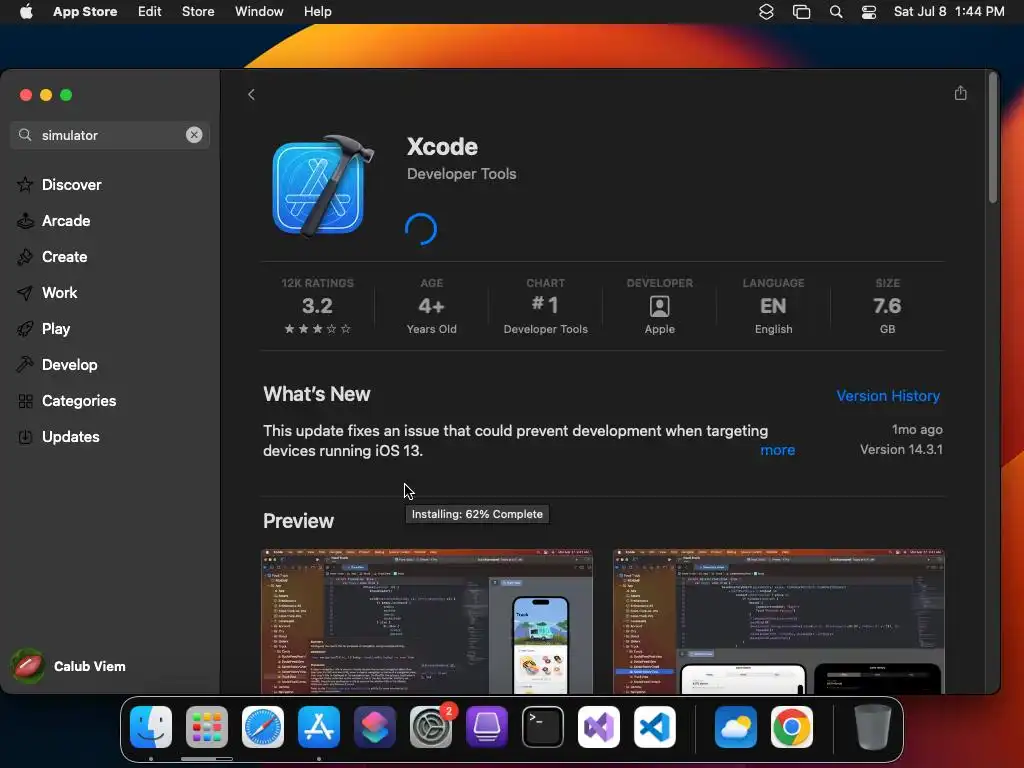The image size is (1024, 768).
Task: Open the Help menu
Action: pos(317,12)
